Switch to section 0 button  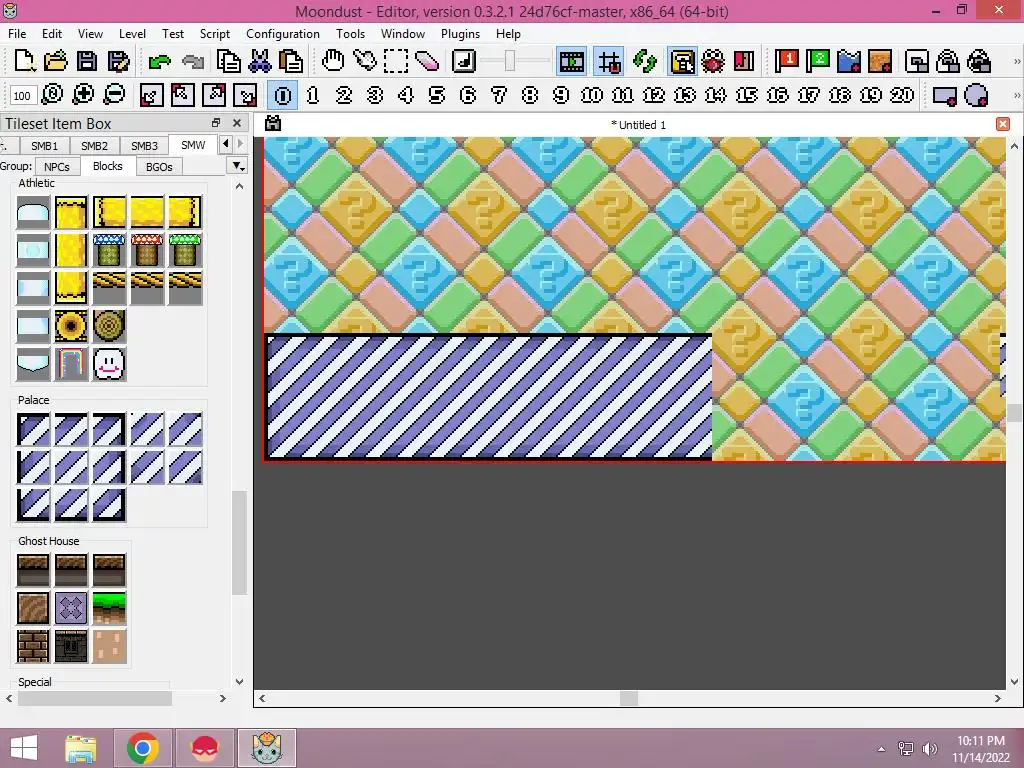[283, 95]
